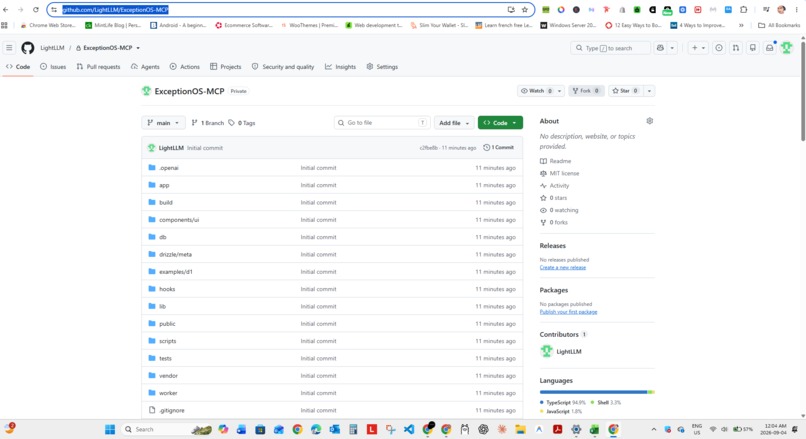806x439 pixels.
Task: Click the Wi-Fi system tray icon
Action: [x=713, y=429]
